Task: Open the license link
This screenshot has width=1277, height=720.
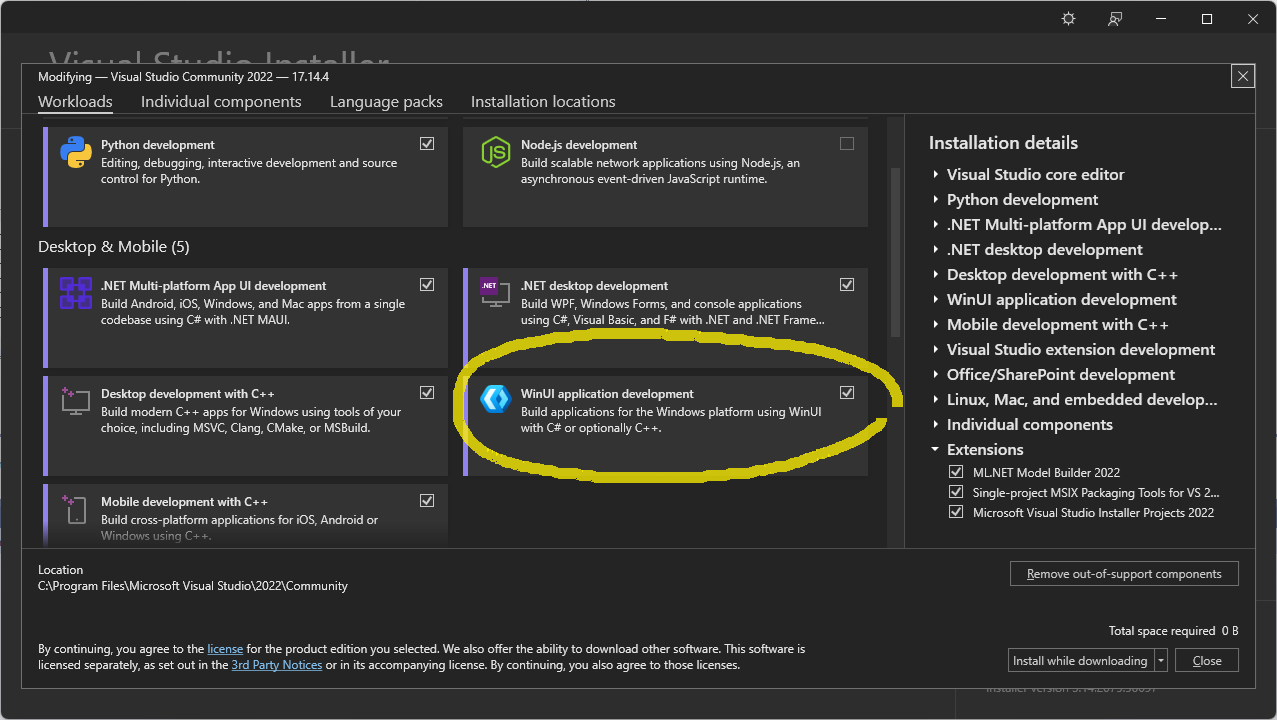Action: pos(225,649)
